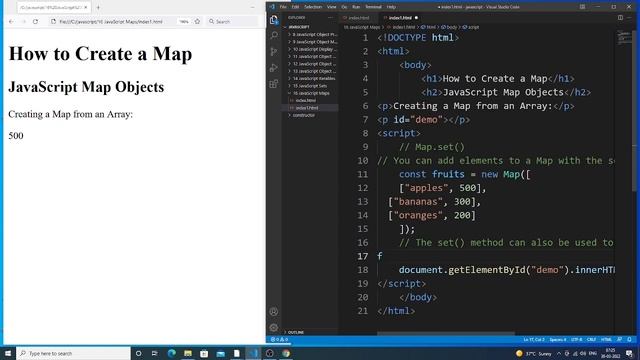Click the browser Search box
640x360 pixels.
232,21
